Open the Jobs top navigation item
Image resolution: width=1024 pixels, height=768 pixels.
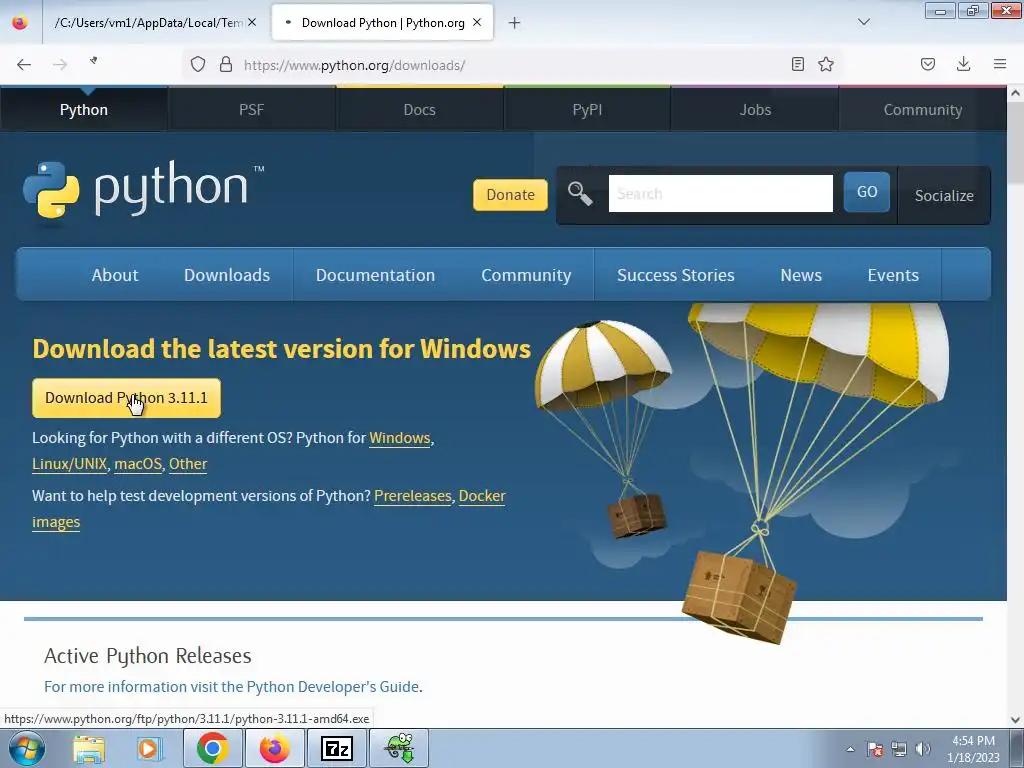[x=755, y=110]
